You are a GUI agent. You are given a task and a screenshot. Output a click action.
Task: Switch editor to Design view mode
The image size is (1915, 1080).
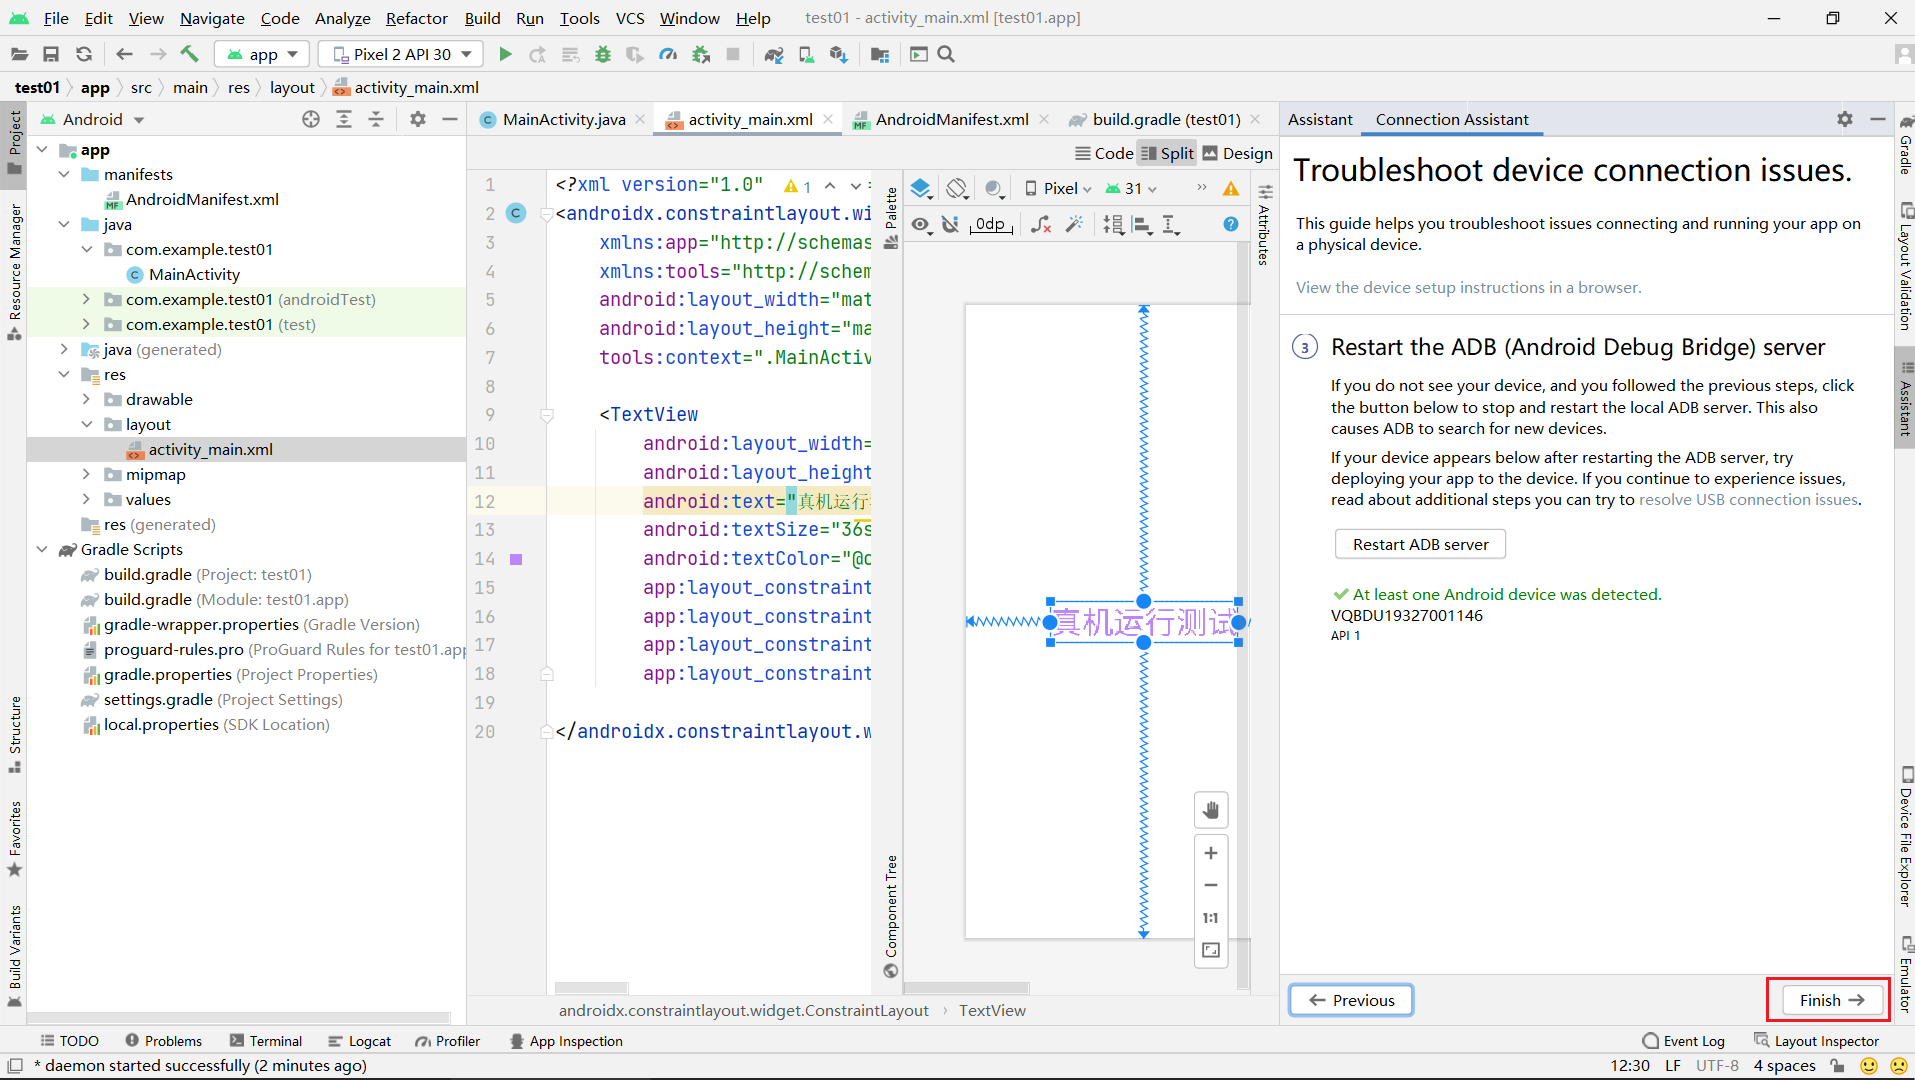coord(1237,153)
